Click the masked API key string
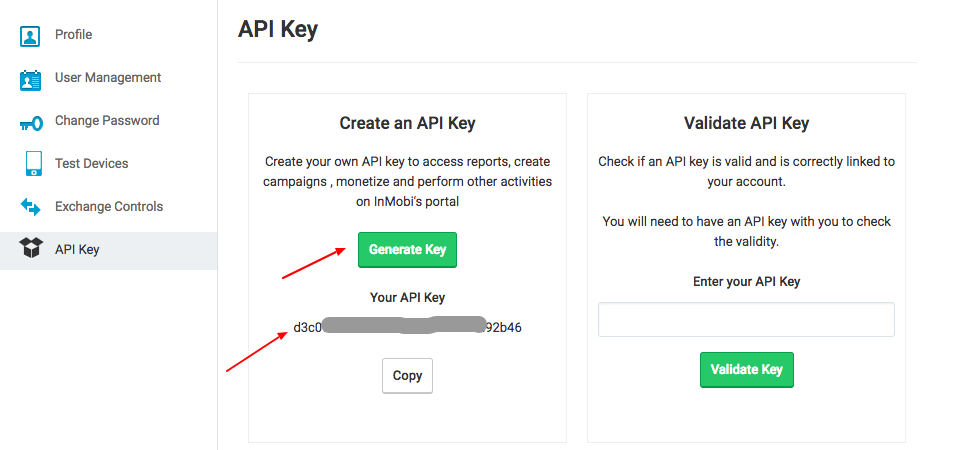The width and height of the screenshot is (972, 450). click(x=407, y=327)
